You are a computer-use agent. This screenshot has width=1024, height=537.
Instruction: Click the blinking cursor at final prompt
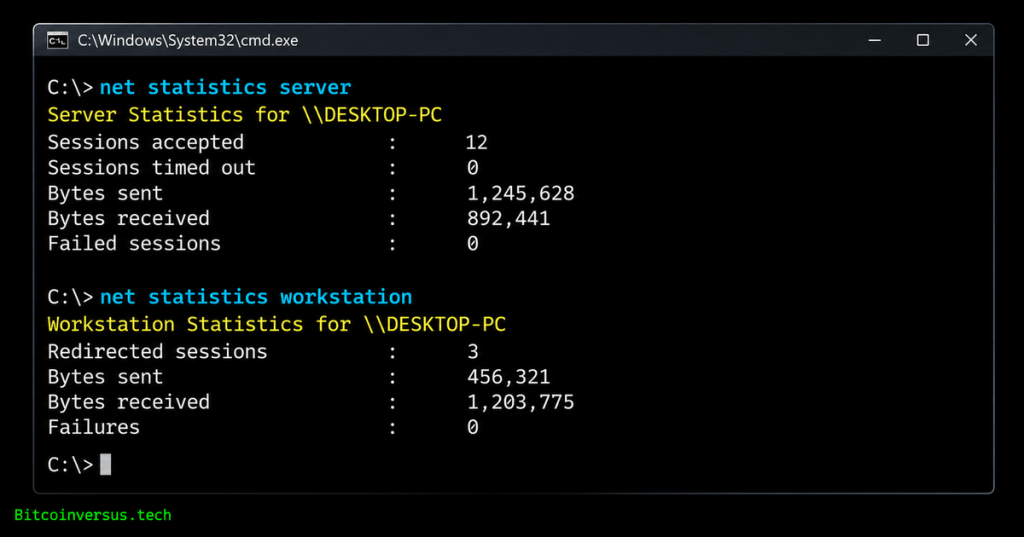pyautogui.click(x=105, y=464)
